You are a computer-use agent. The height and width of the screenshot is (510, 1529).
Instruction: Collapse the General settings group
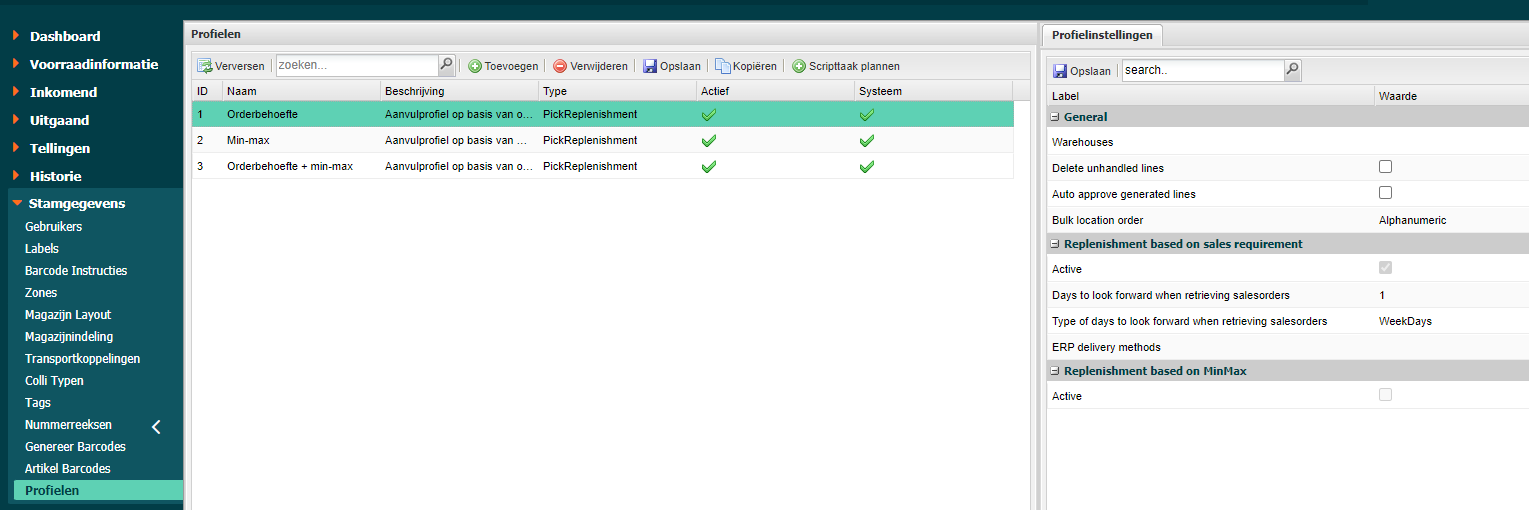(1055, 117)
